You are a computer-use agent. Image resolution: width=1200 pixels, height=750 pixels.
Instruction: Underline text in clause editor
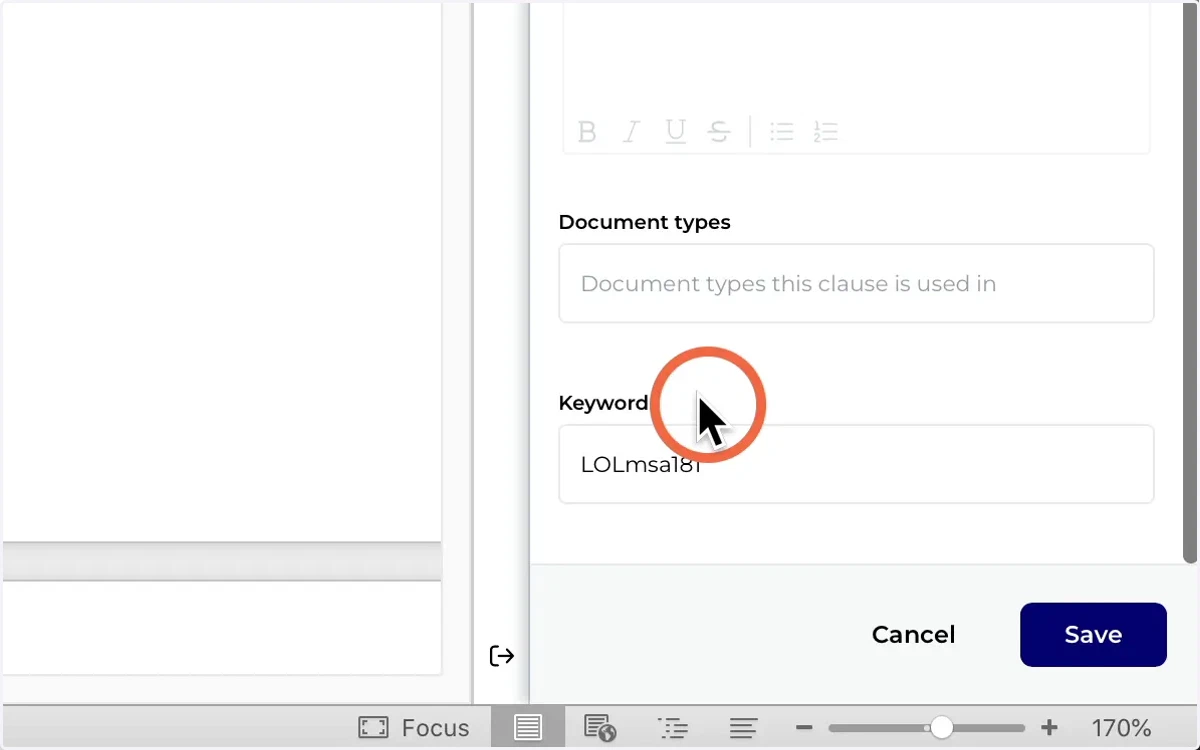(x=676, y=132)
